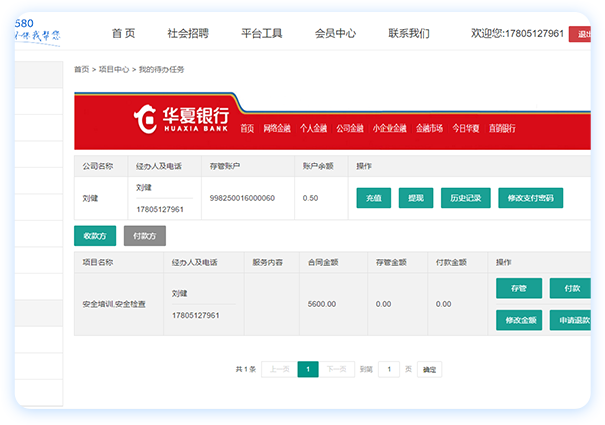Switch to the 付款方 tab
This screenshot has width=605, height=425.
coord(144,236)
